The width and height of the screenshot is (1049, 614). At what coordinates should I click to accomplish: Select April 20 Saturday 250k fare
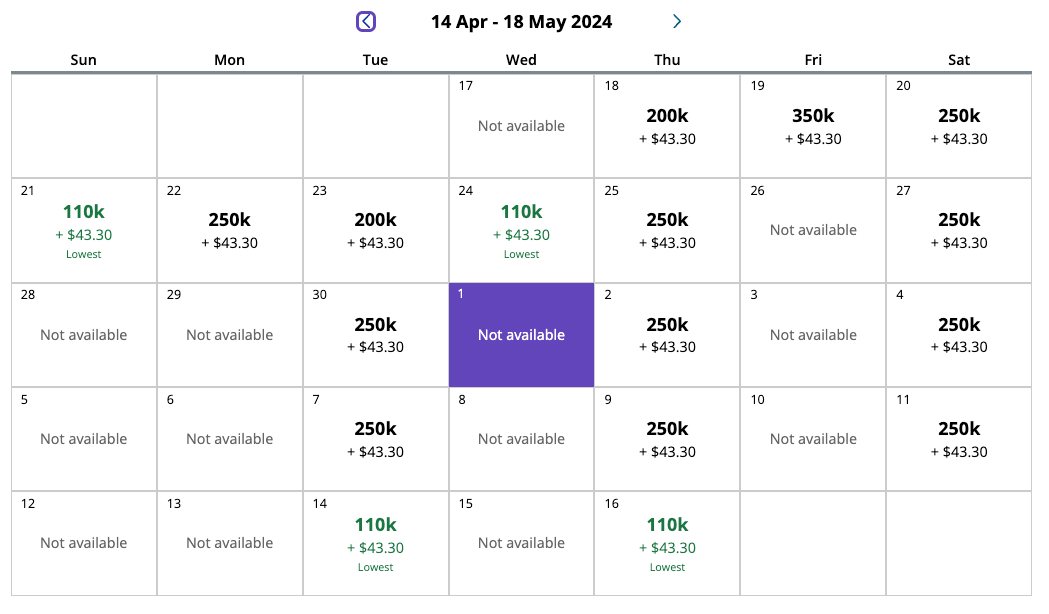(959, 126)
